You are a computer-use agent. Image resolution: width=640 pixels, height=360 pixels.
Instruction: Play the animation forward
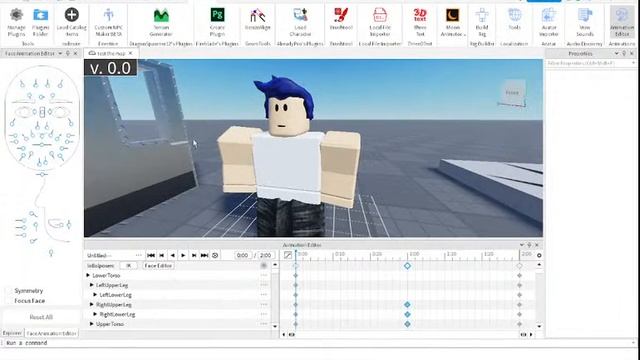pos(183,255)
